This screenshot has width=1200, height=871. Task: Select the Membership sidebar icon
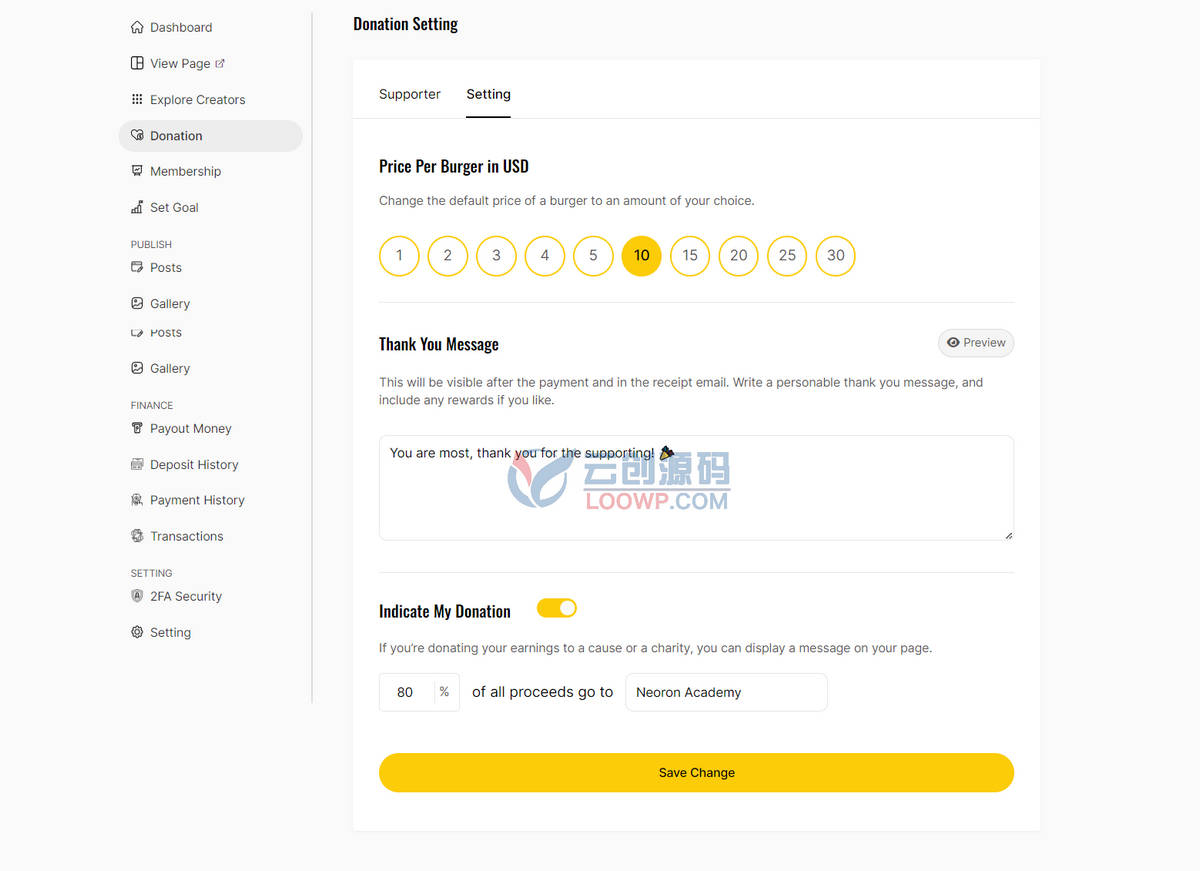(137, 171)
